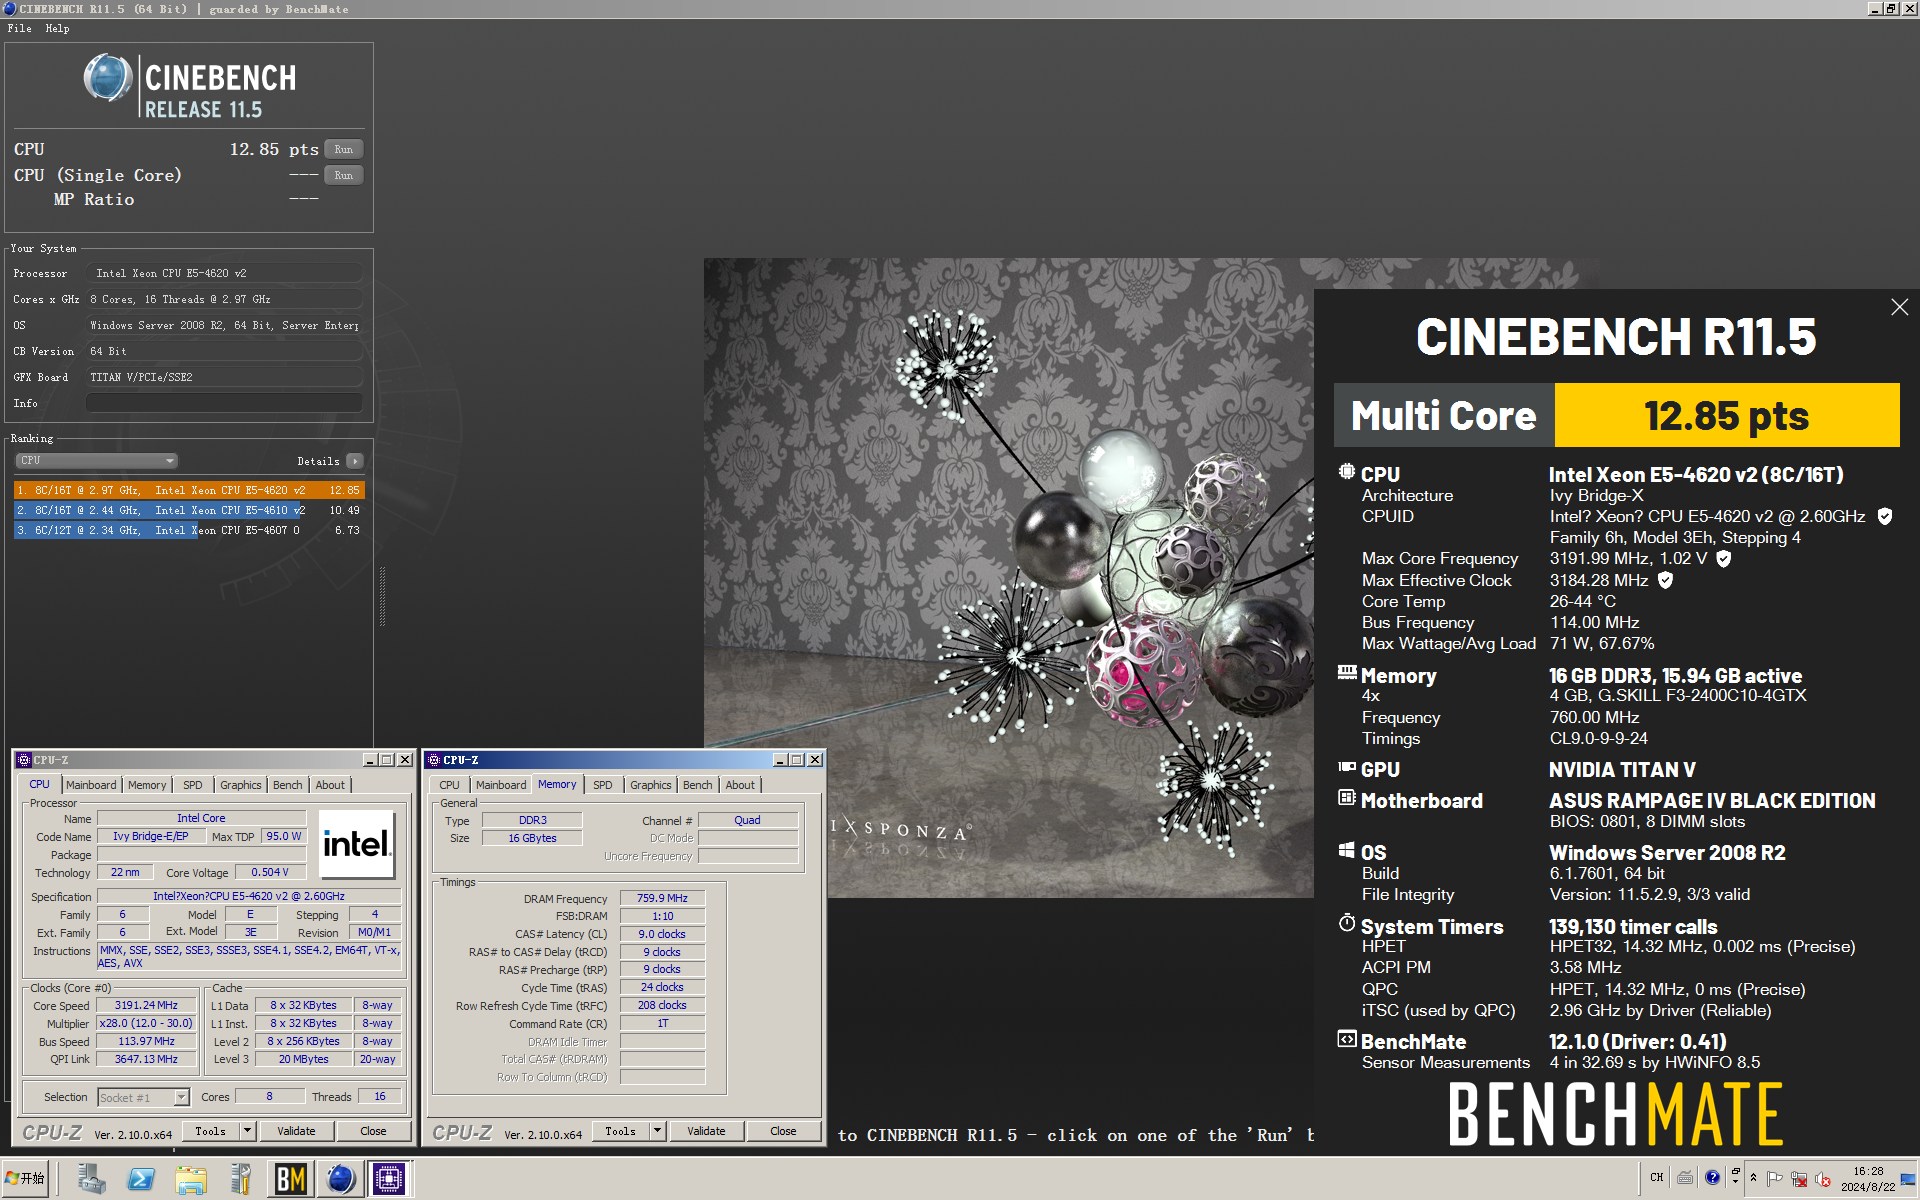The image size is (1920, 1200).
Task: Click the Ranking Details arrow button
Action: click(x=355, y=461)
